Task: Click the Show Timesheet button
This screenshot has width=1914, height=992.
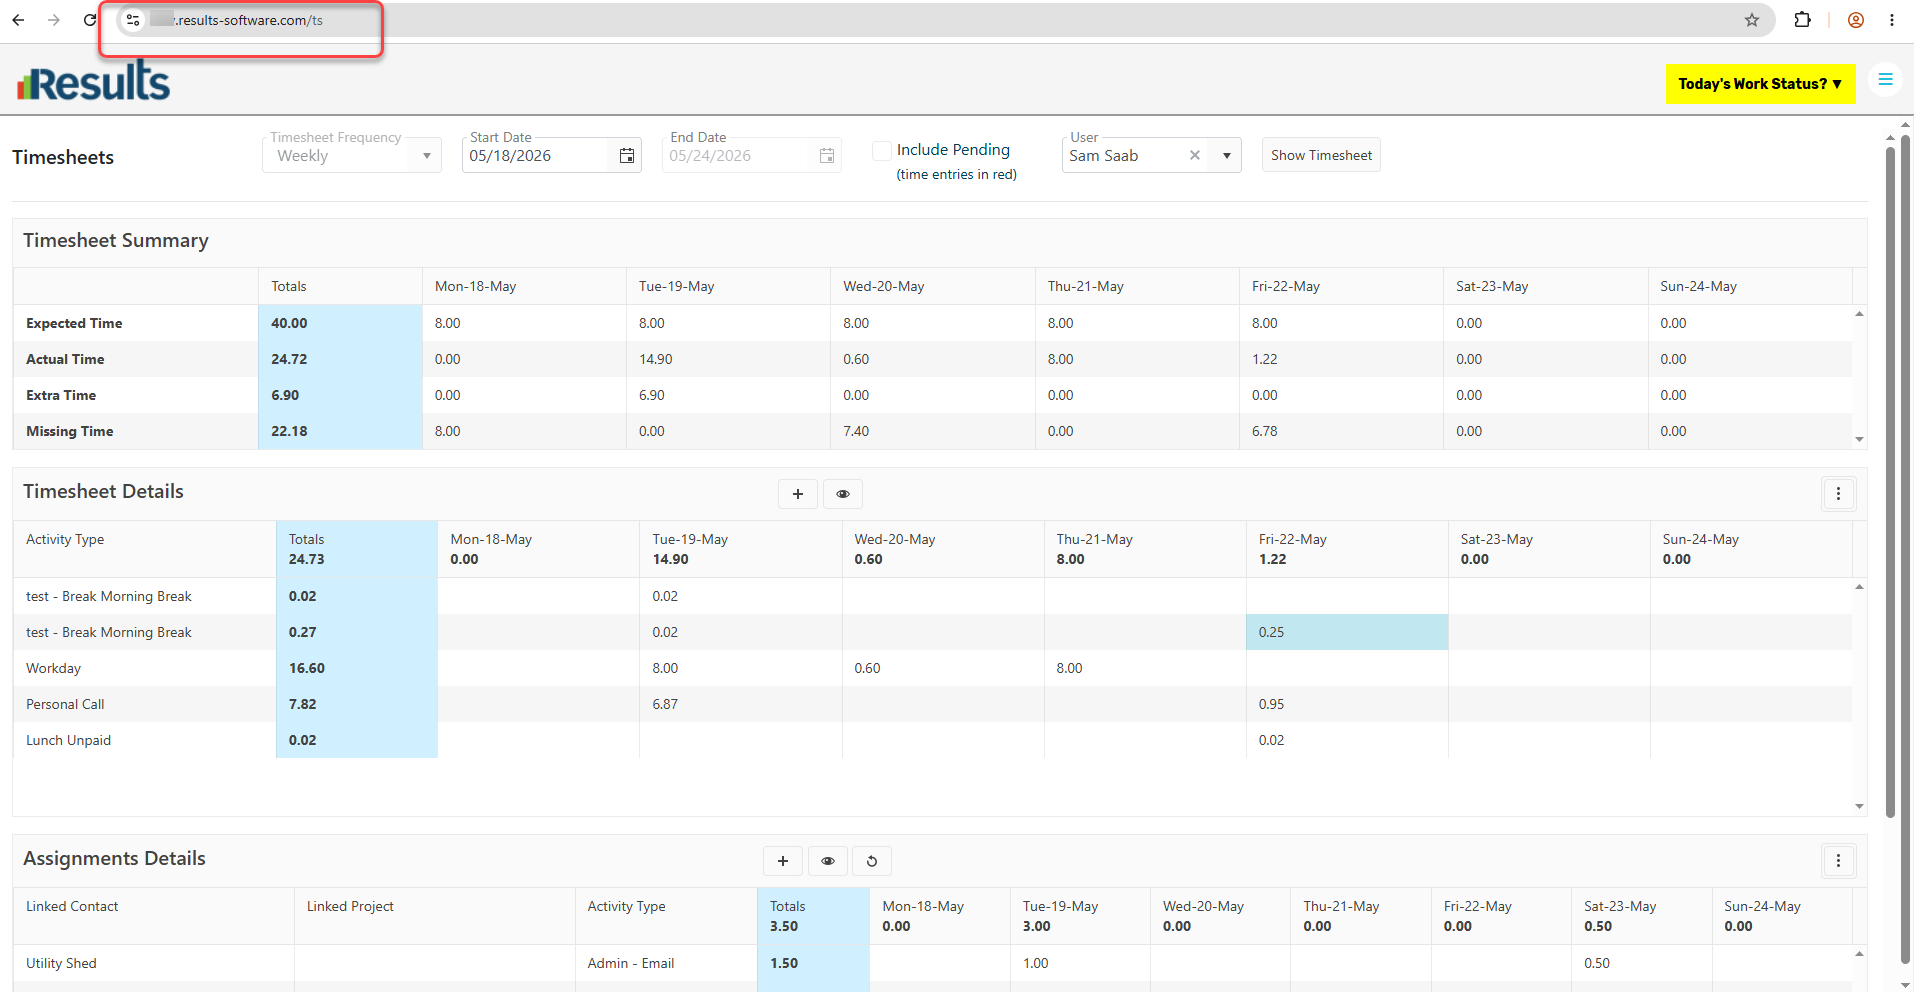Action: point(1321,155)
